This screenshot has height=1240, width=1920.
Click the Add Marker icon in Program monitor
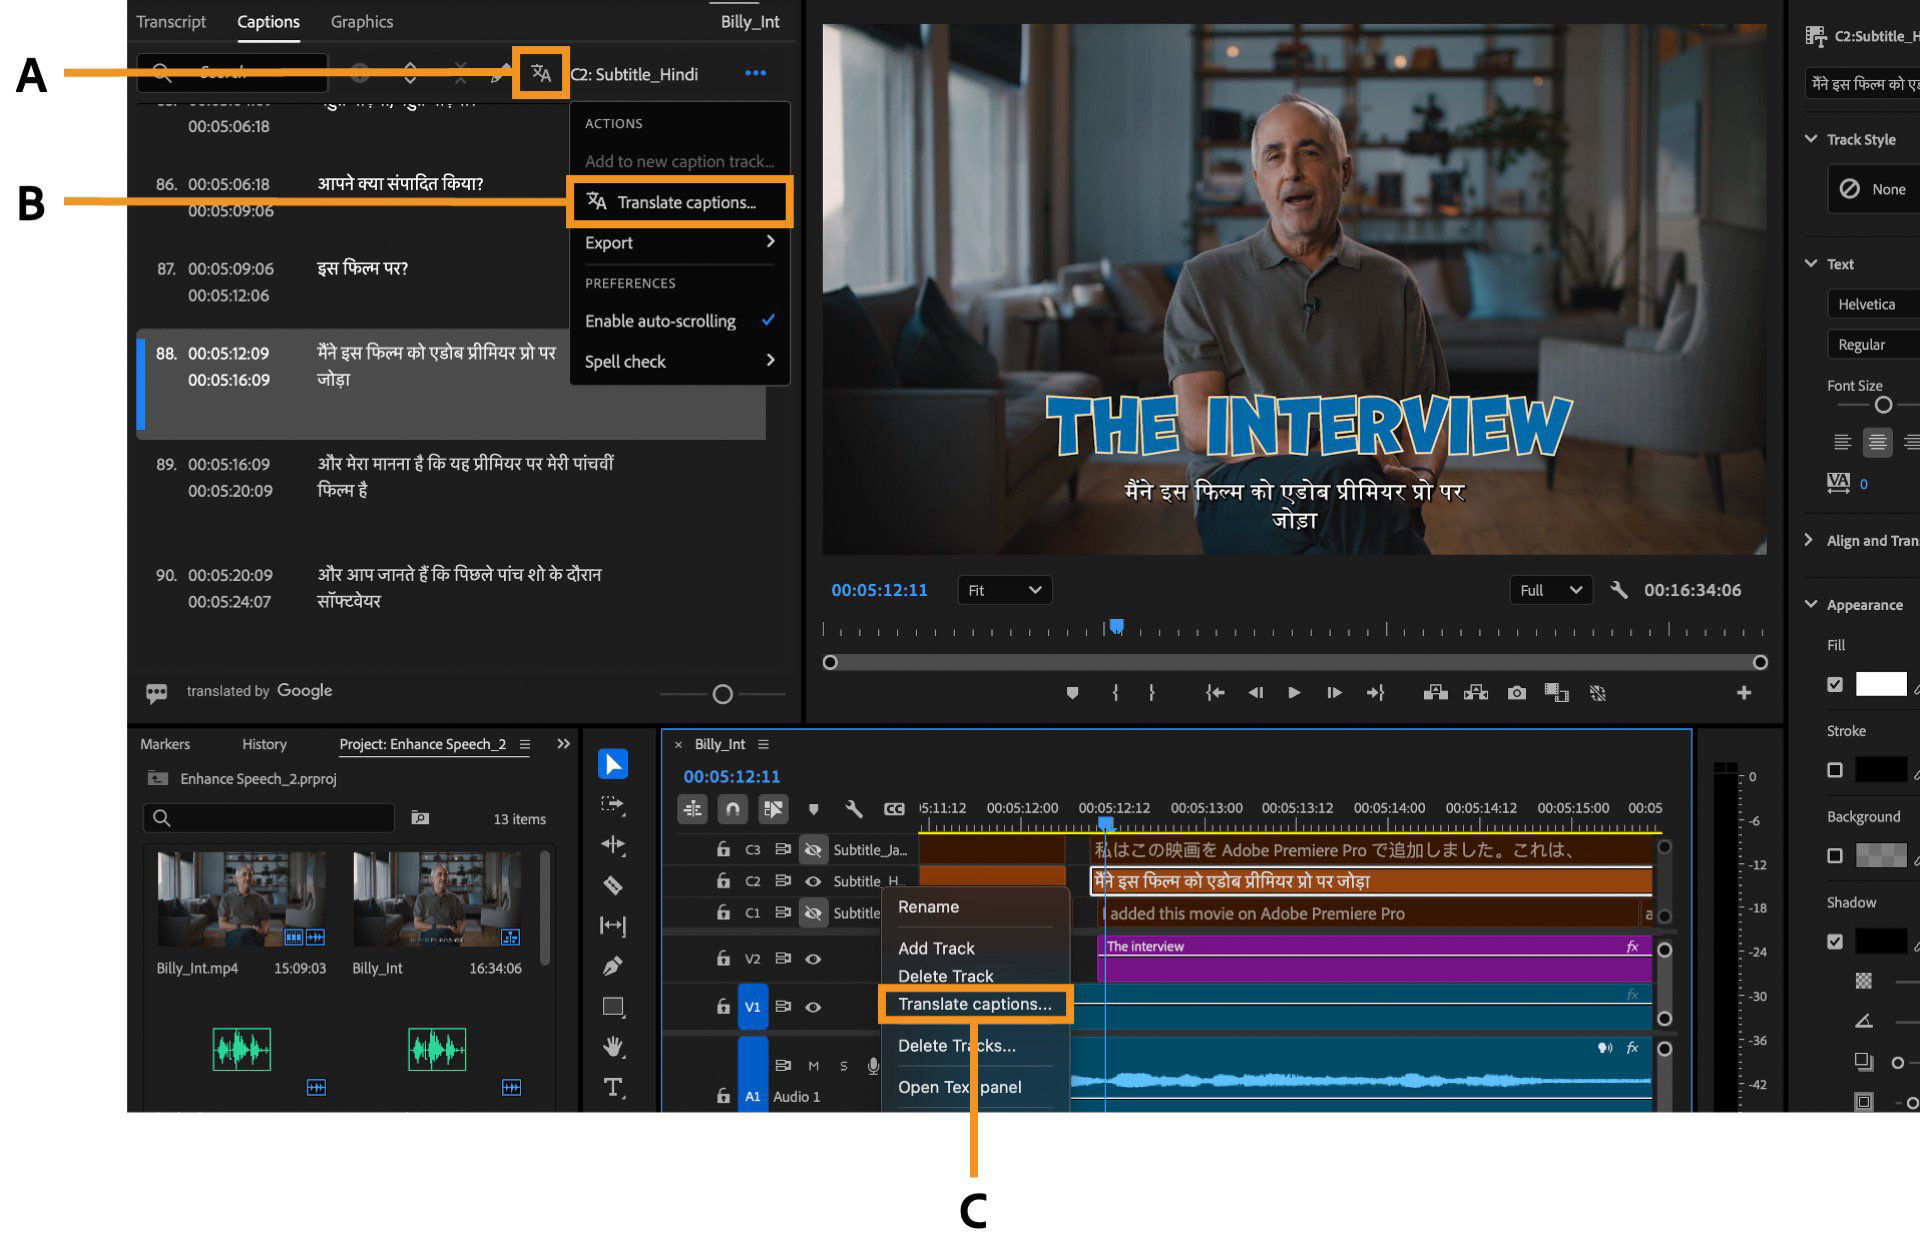click(x=1072, y=692)
